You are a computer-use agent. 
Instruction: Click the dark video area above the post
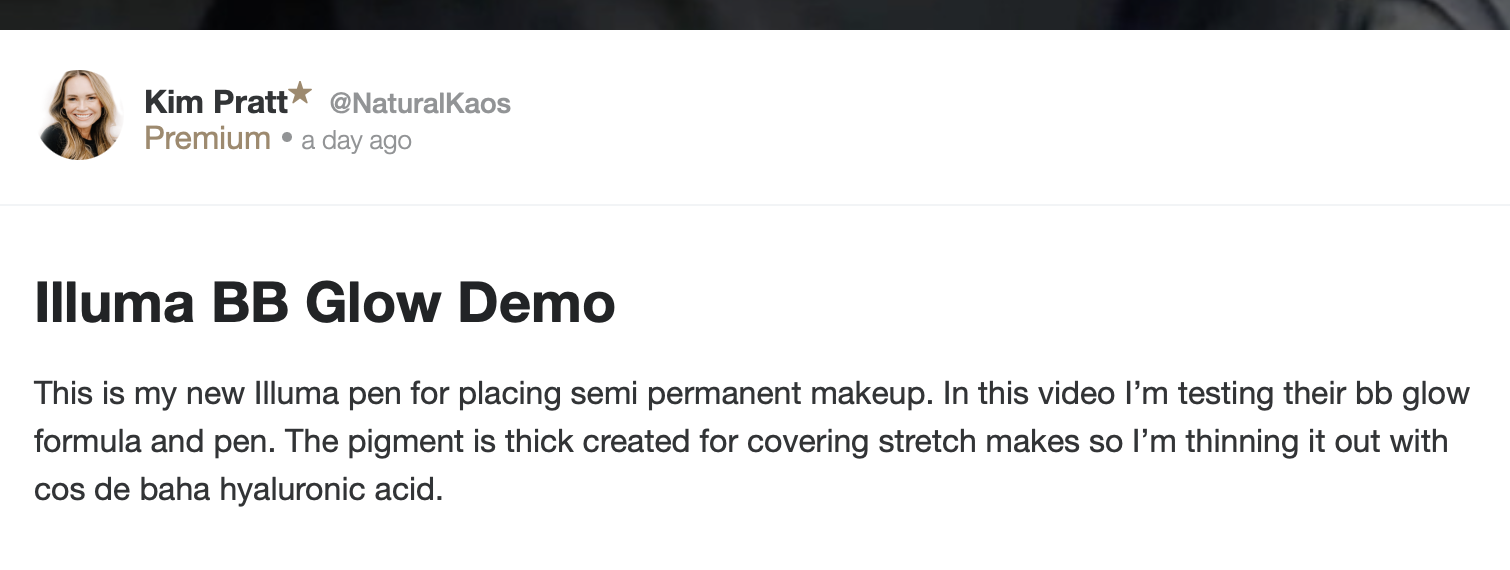pyautogui.click(x=755, y=14)
